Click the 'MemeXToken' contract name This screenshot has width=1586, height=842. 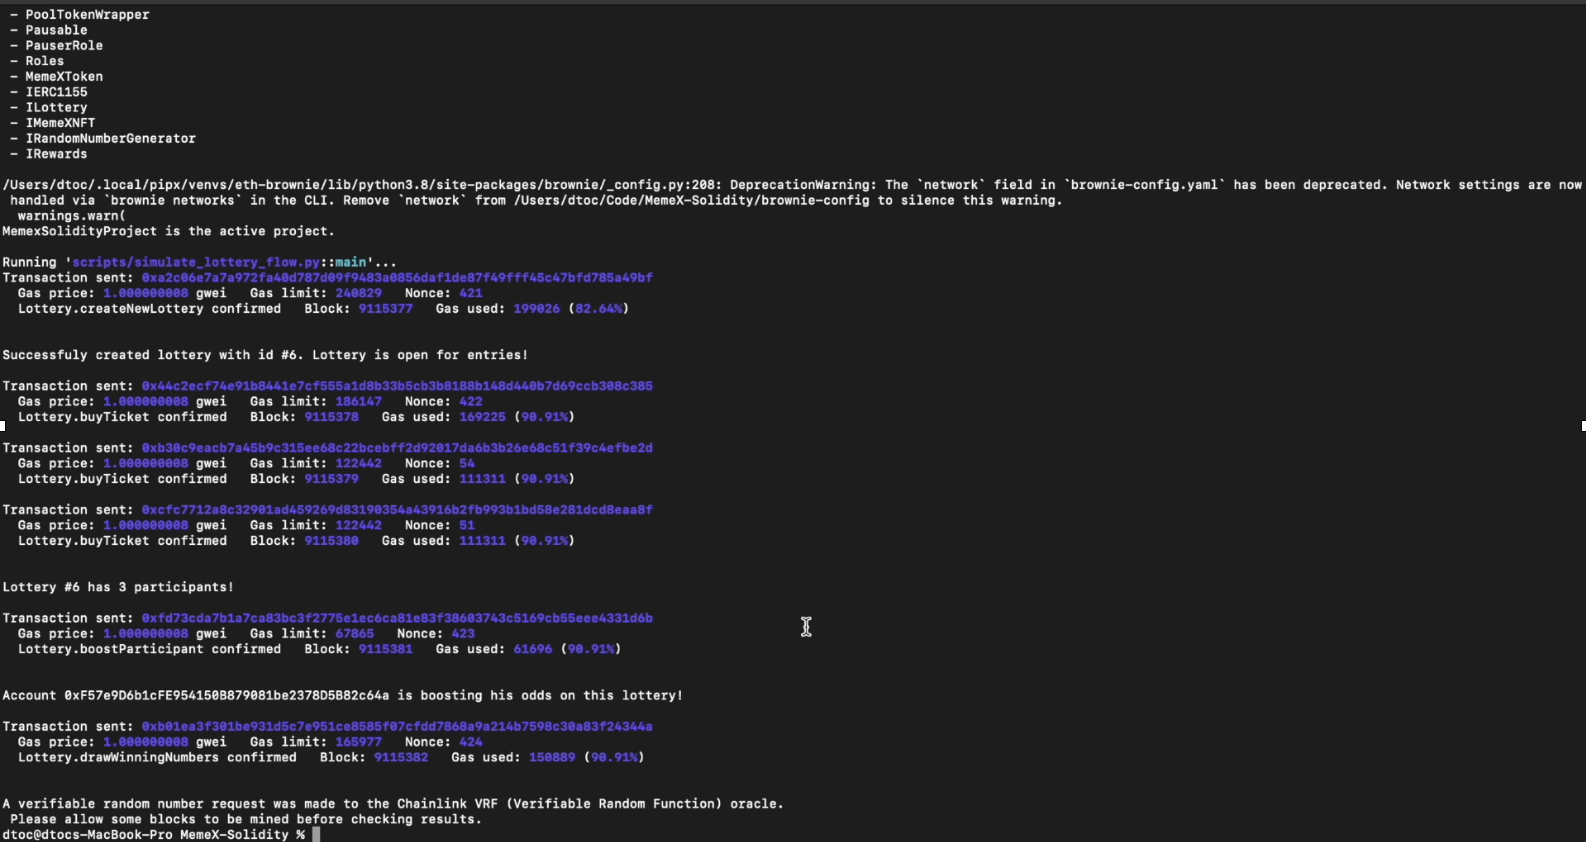pyautogui.click(x=64, y=77)
